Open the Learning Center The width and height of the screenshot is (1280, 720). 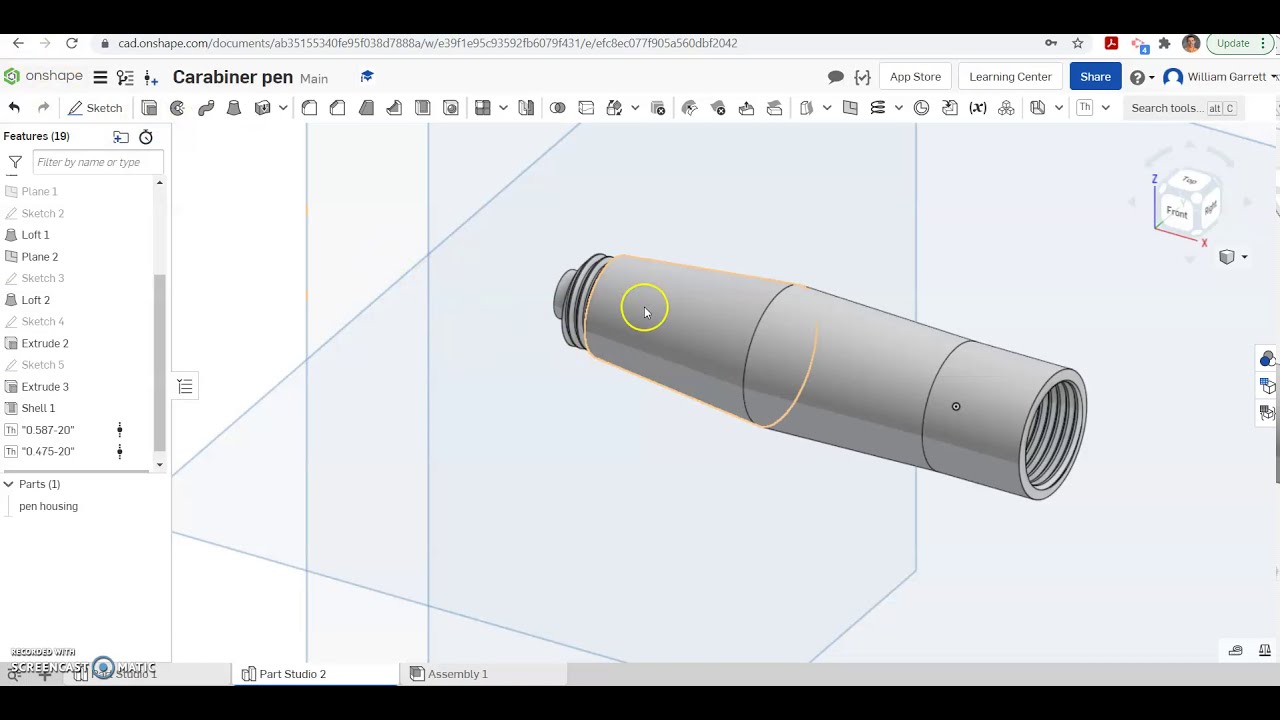(x=1010, y=77)
